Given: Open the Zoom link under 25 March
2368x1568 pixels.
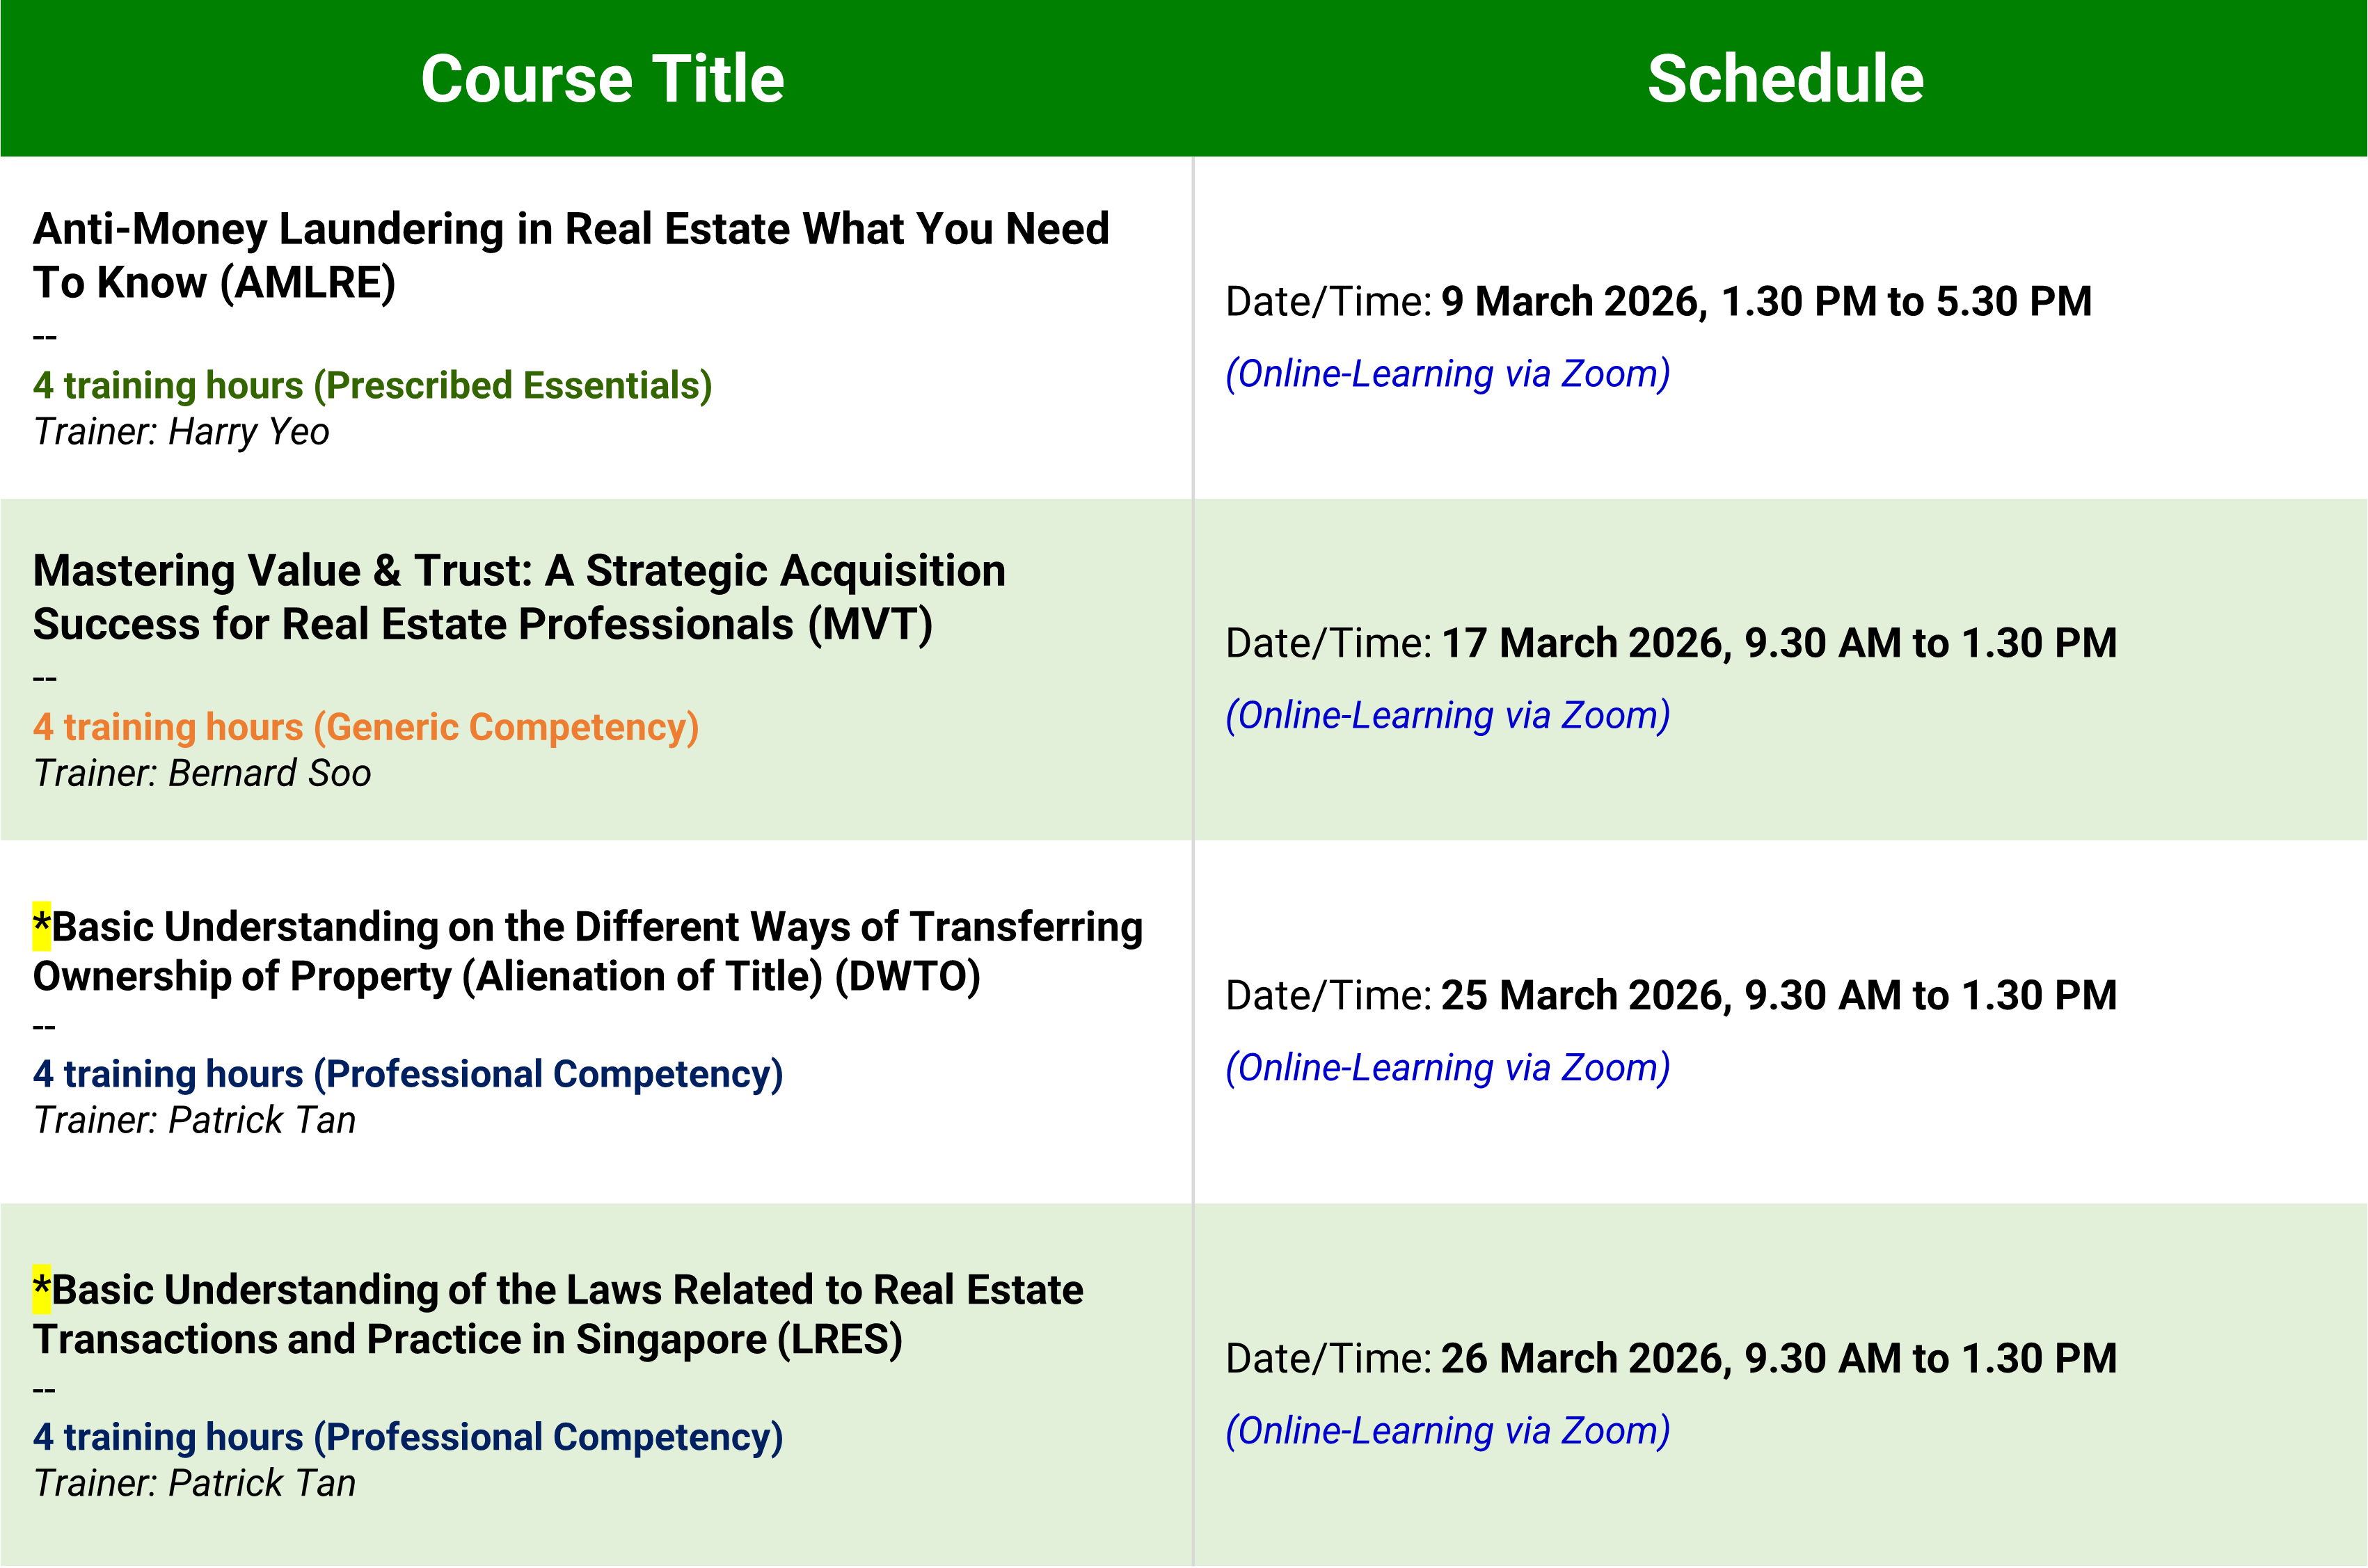Looking at the screenshot, I should [1447, 1068].
